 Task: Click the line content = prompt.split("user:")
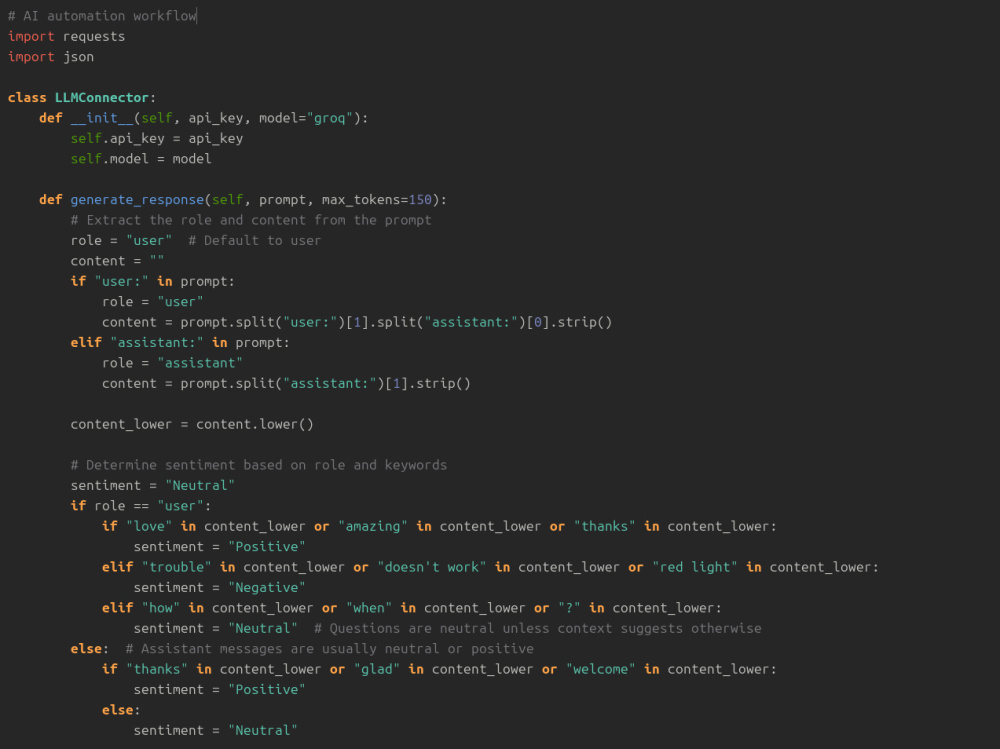point(357,322)
